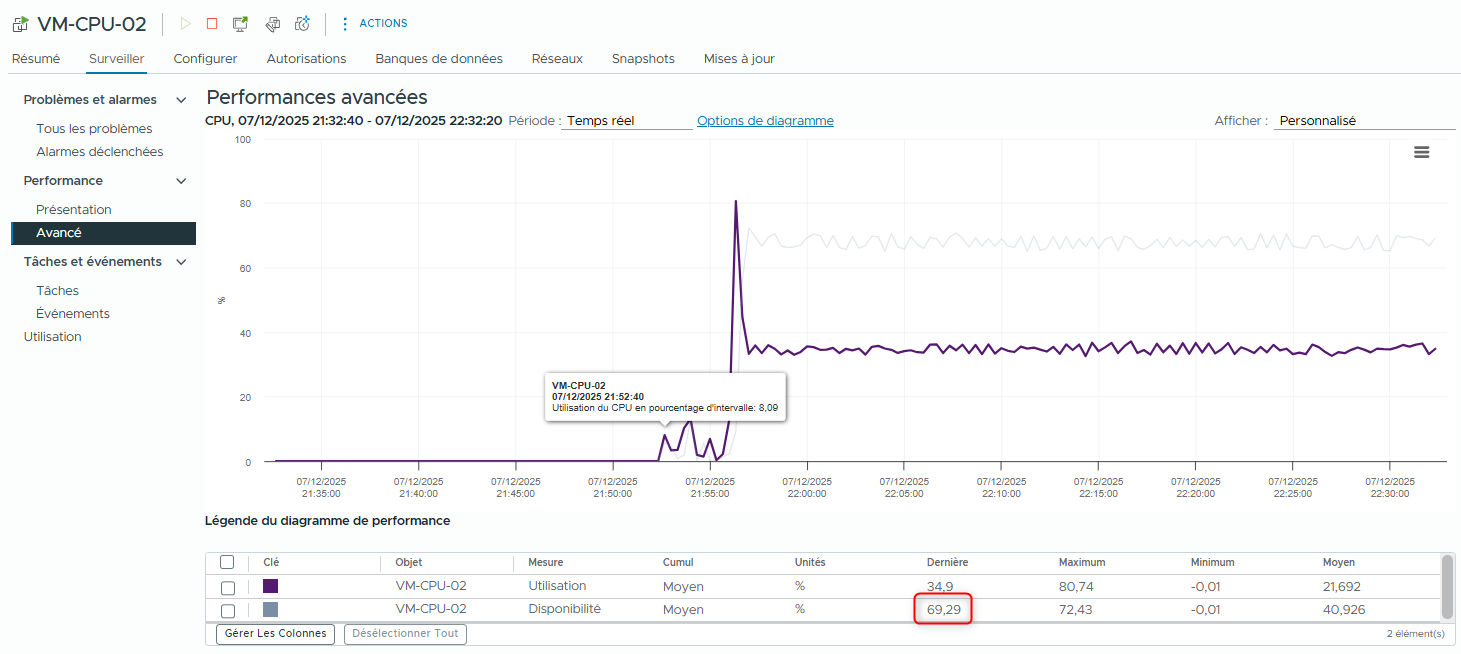
Task: Collapse the Problèmes et alarmes section
Action: [x=181, y=100]
